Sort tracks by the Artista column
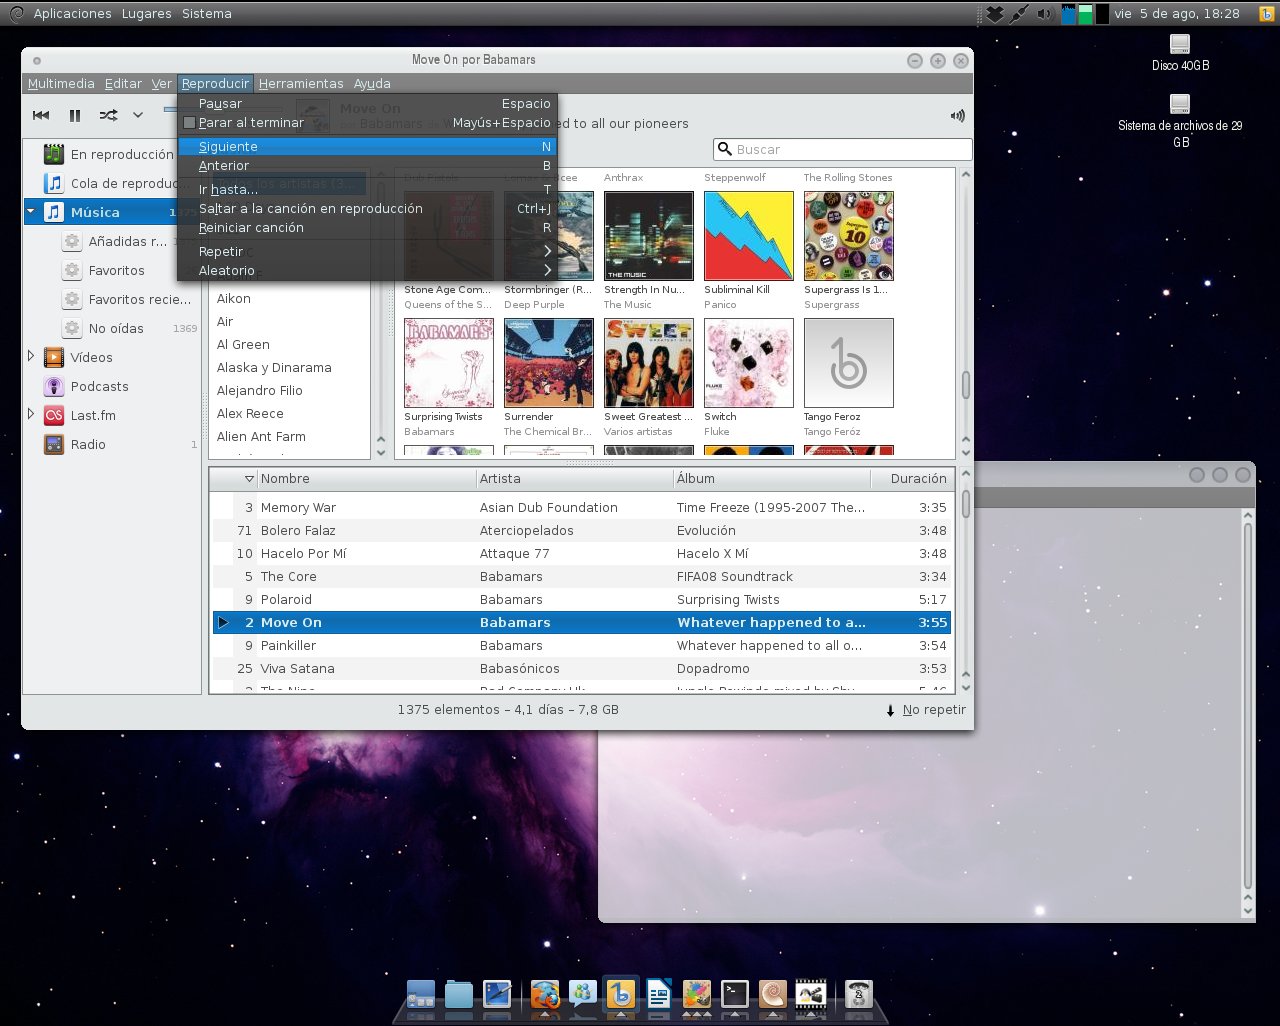The width and height of the screenshot is (1280, 1026). pyautogui.click(x=574, y=479)
